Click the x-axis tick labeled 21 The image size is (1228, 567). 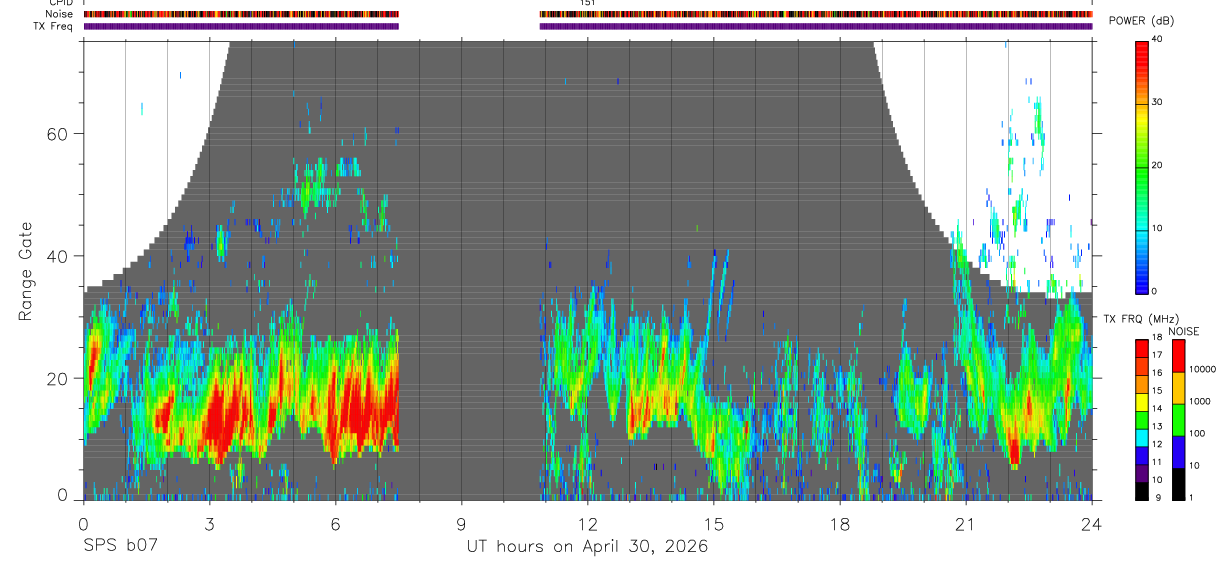click(x=966, y=524)
